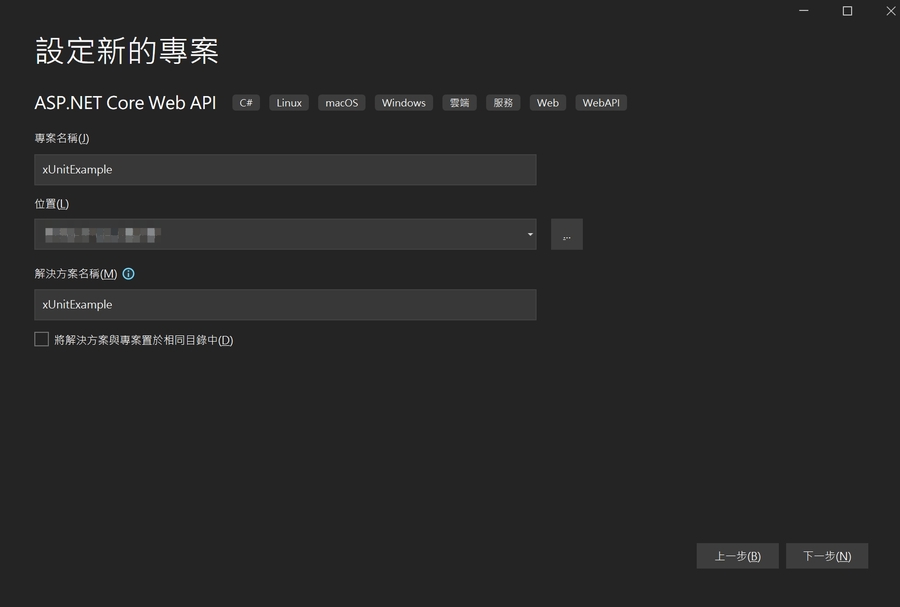Viewport: 900px width, 607px height.
Task: Open the file browser with the "..." button
Action: 566,234
